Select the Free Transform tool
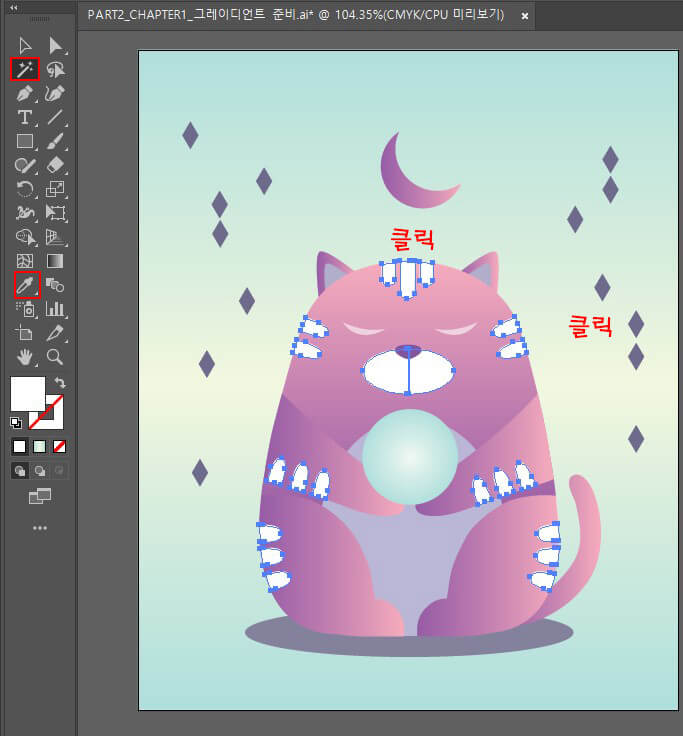This screenshot has width=683, height=736. coord(55,213)
